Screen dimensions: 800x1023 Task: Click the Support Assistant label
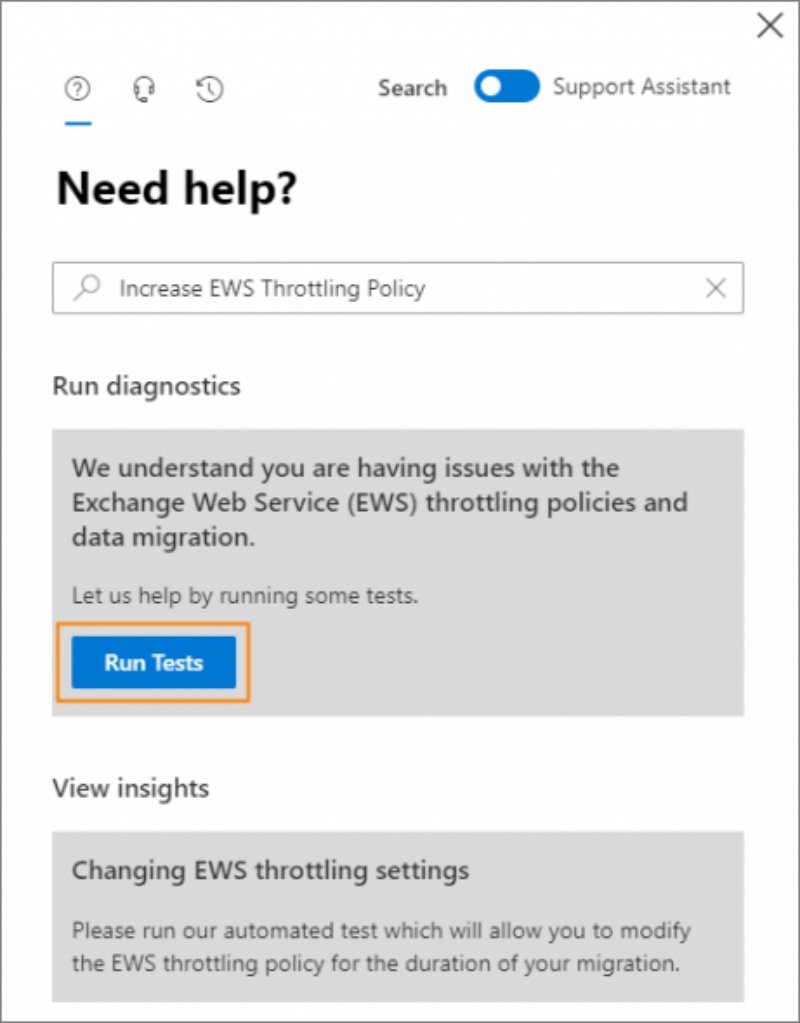pos(641,87)
